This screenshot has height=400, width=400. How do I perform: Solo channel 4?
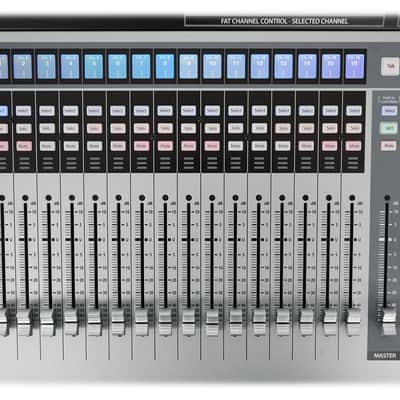point(71,129)
